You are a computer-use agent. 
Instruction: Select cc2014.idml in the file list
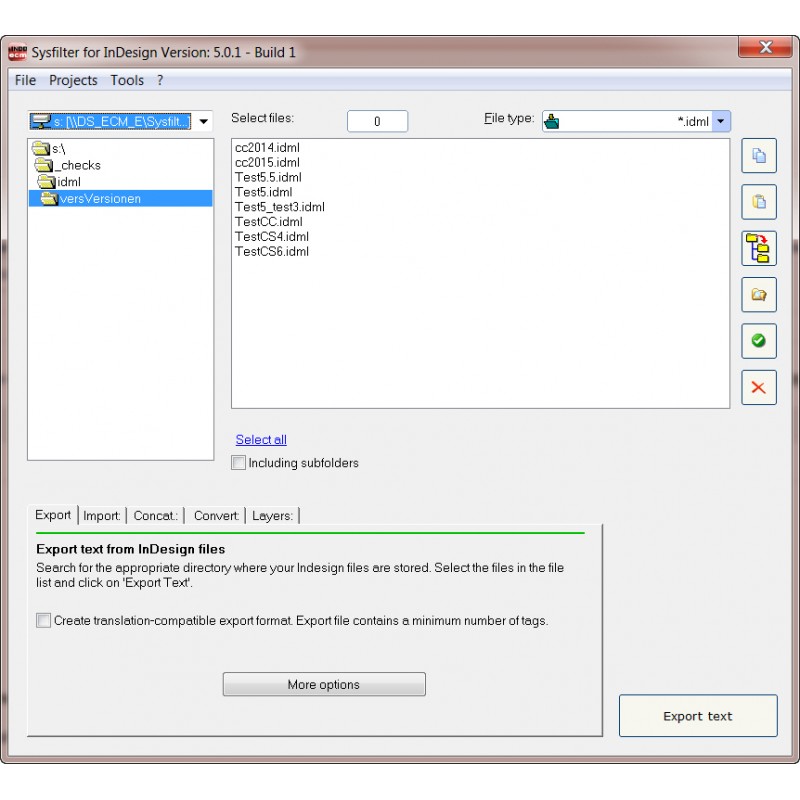click(x=267, y=147)
